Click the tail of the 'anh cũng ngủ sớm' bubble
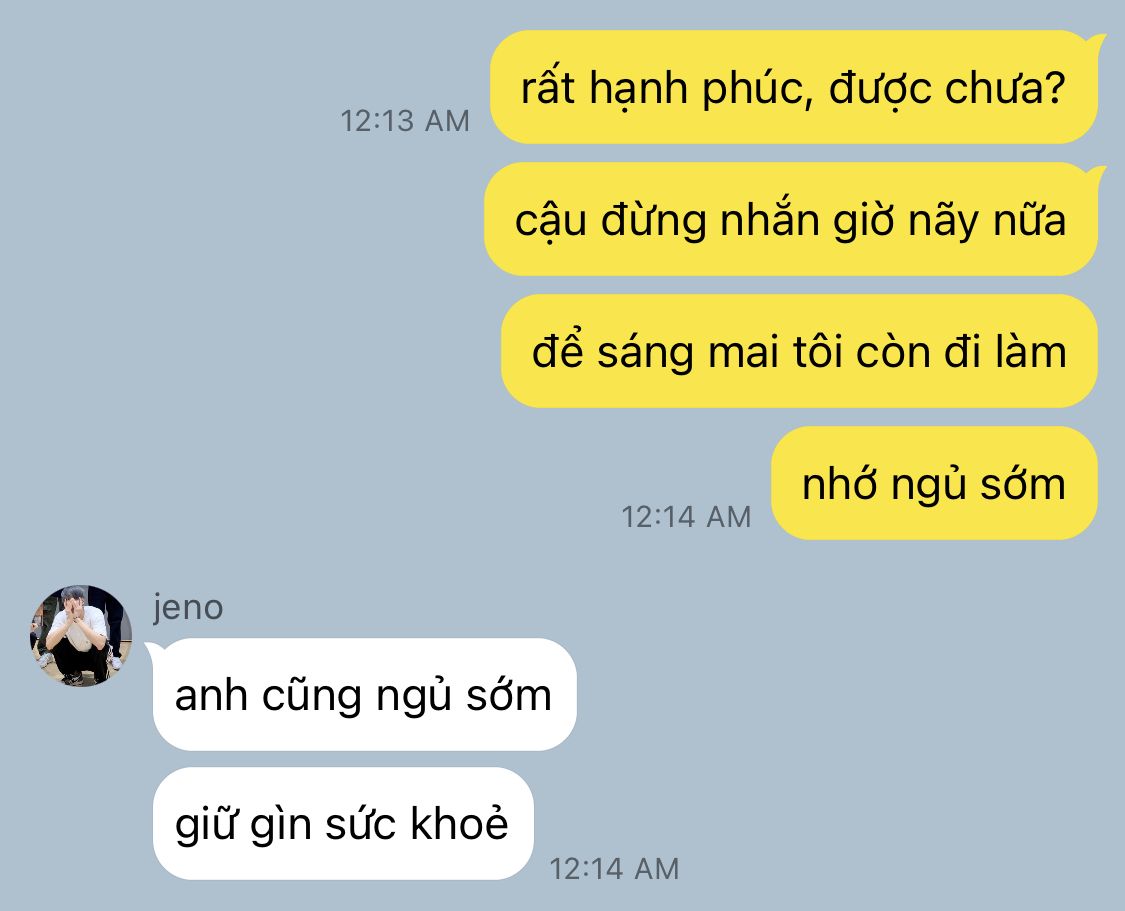Screen dimensions: 1125x911 coord(154,650)
